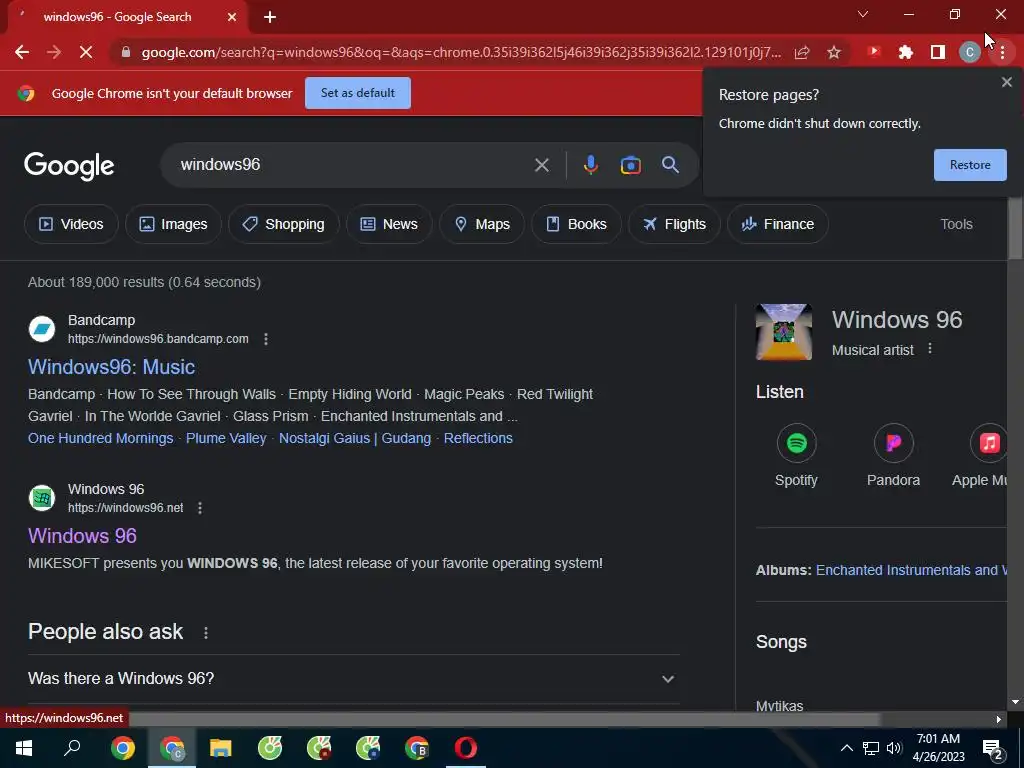Click the vertical page scrollbar
The width and height of the screenshot is (1024, 768).
(1015, 229)
